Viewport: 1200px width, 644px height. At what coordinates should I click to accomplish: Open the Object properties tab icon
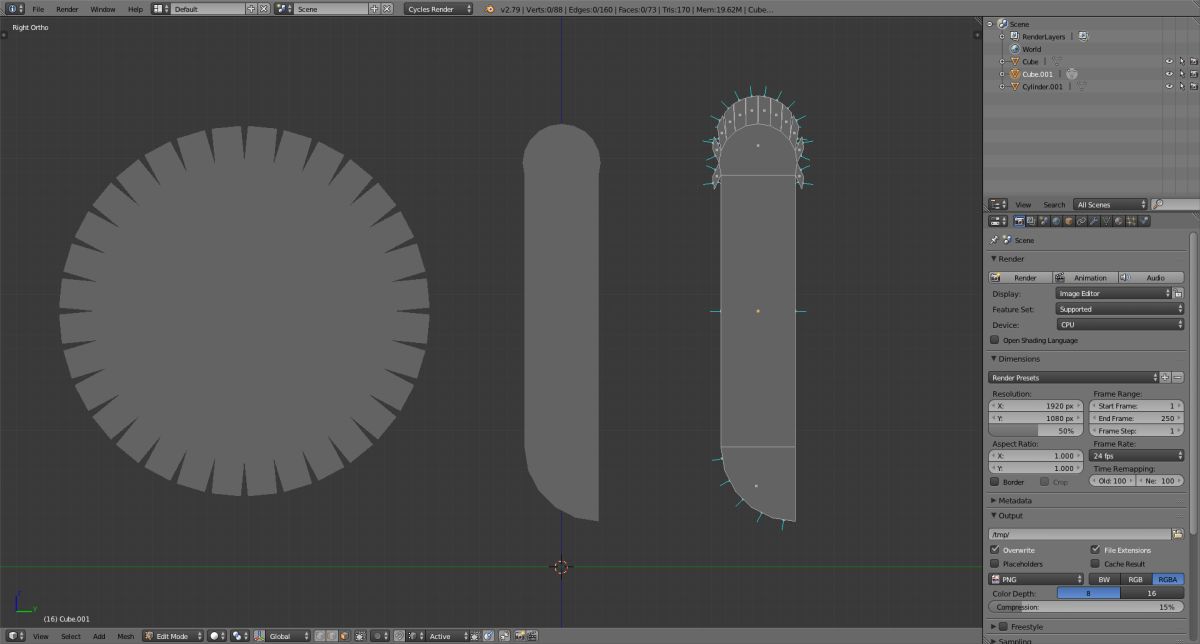coord(1069,221)
